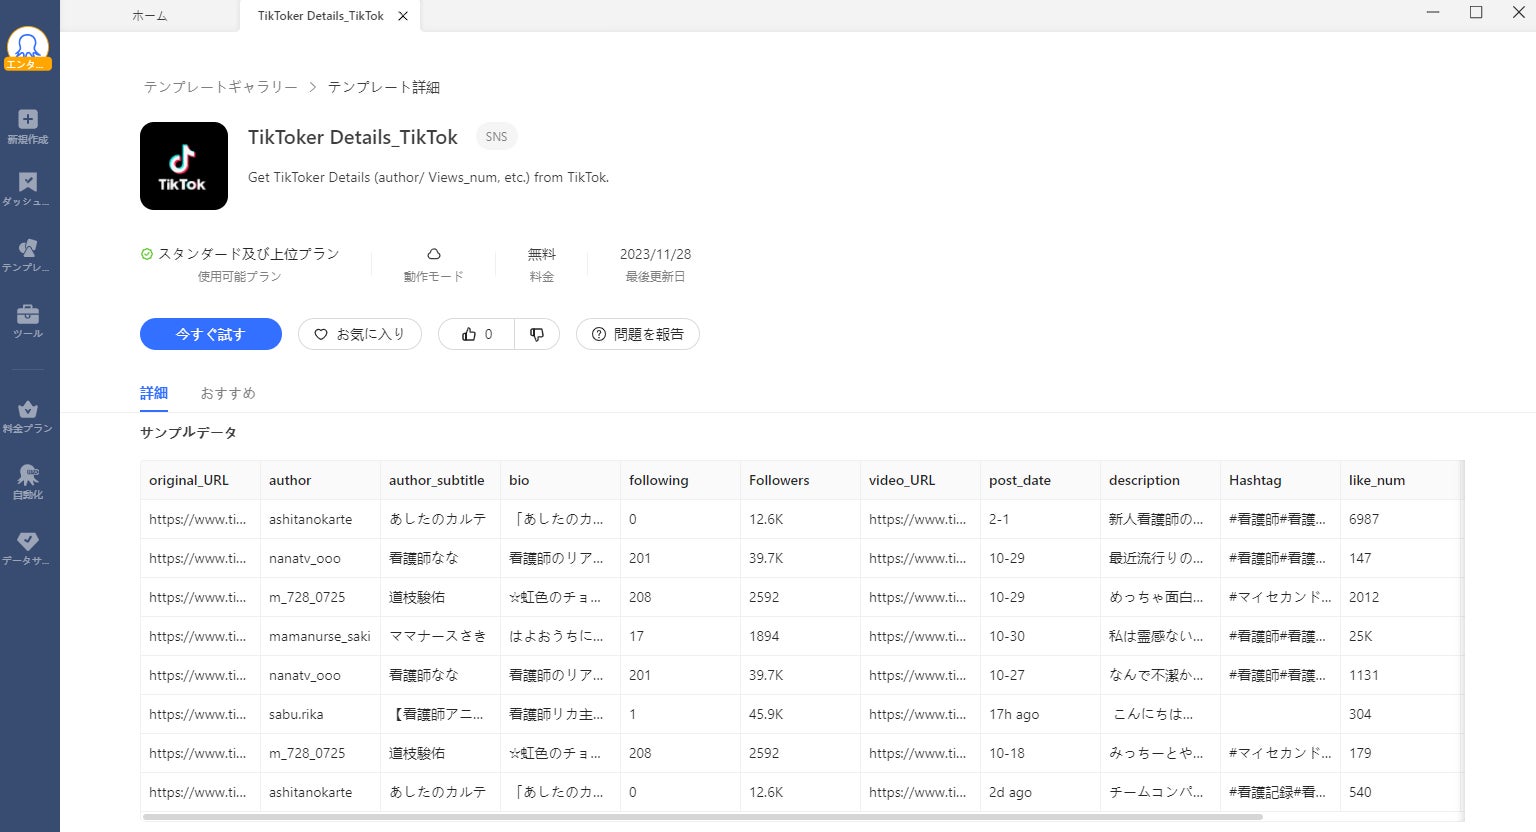
Task: Click the 45.9K followers cell
Action: coord(800,714)
